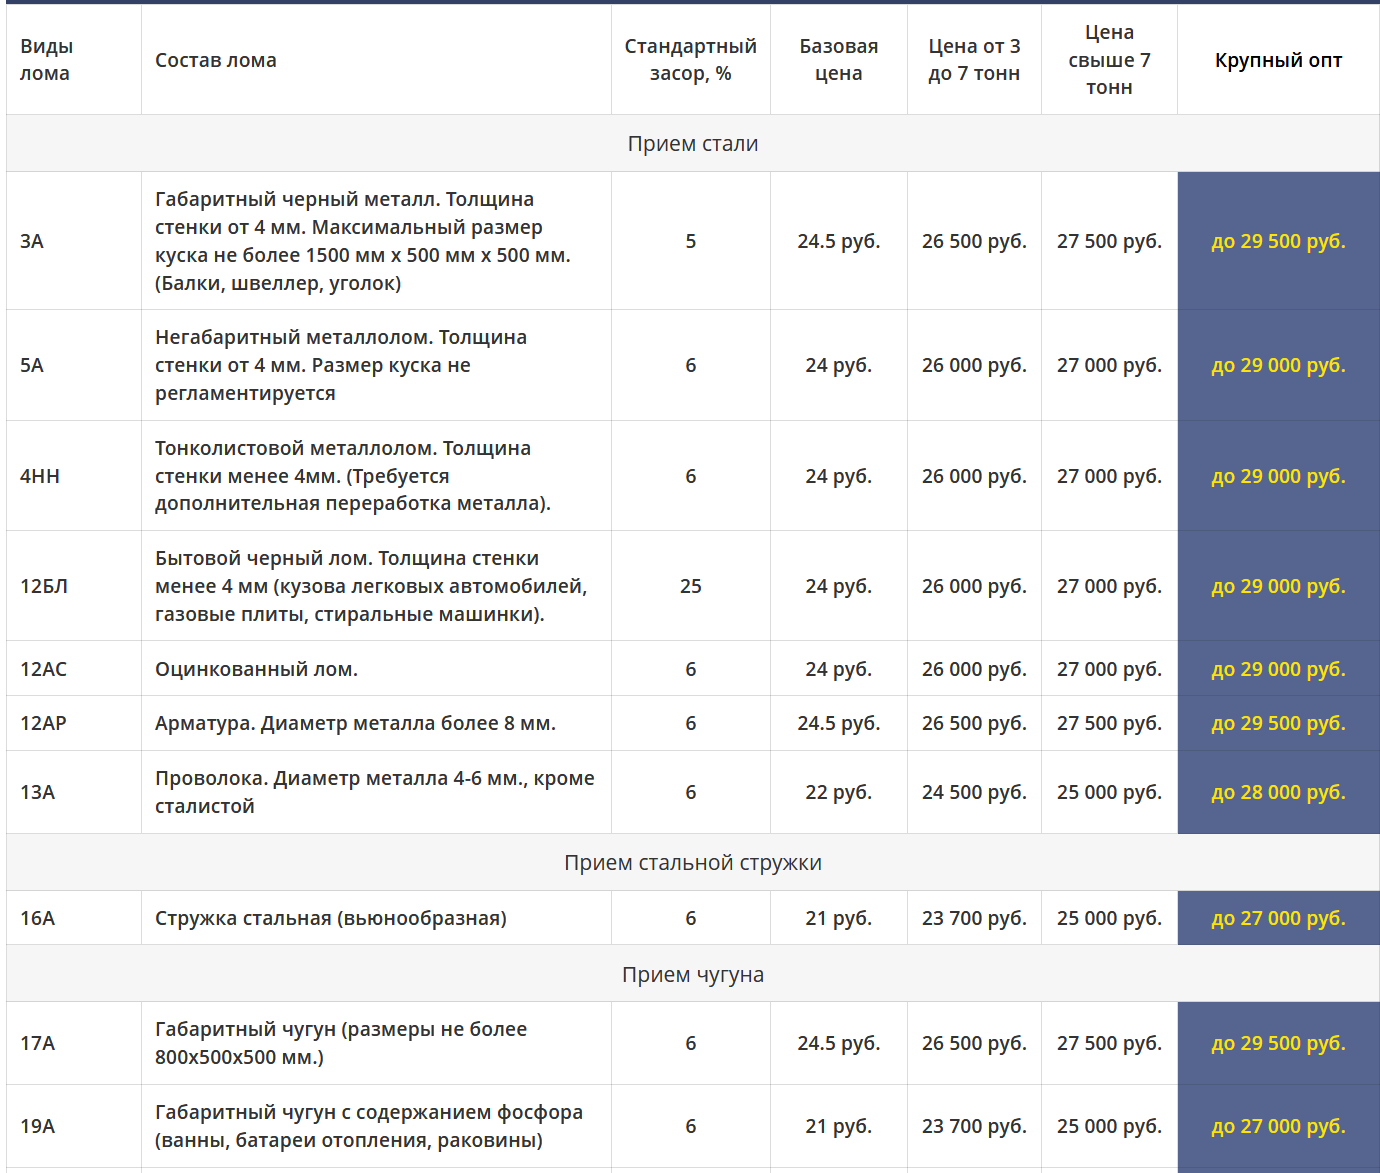Click '23 700 руб.' in the 16А row
Screen dimensions: 1380x1173
click(974, 918)
